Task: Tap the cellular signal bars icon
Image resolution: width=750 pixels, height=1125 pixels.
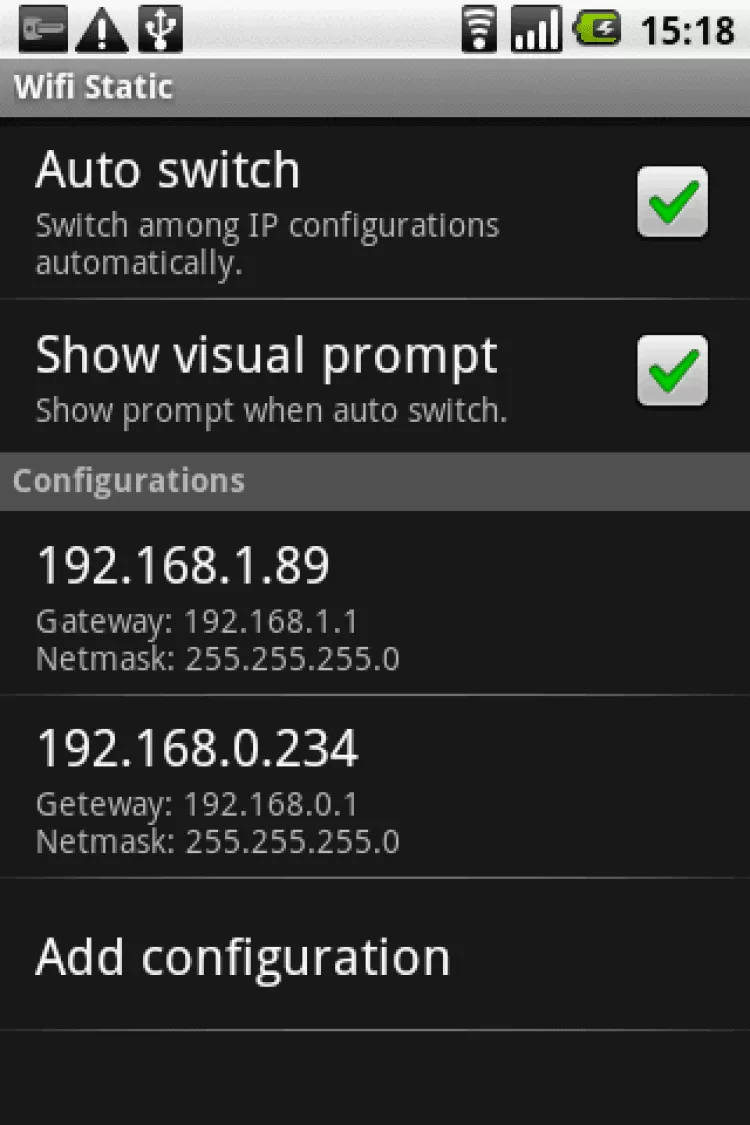Action: click(536, 30)
